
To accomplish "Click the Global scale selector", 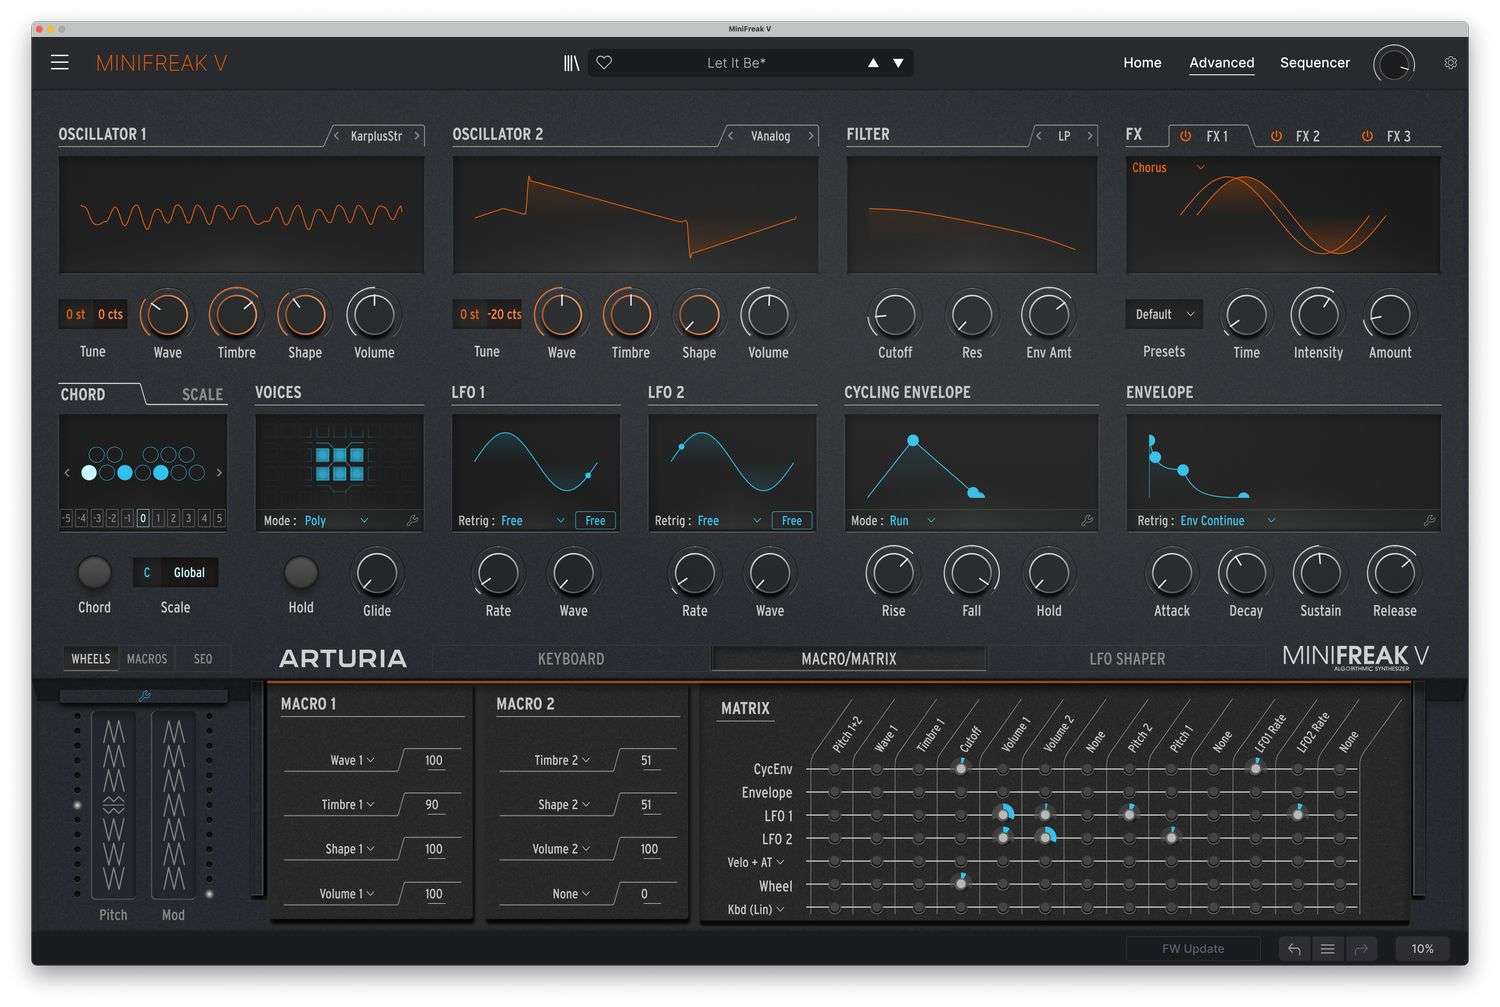I will click(x=189, y=573).
